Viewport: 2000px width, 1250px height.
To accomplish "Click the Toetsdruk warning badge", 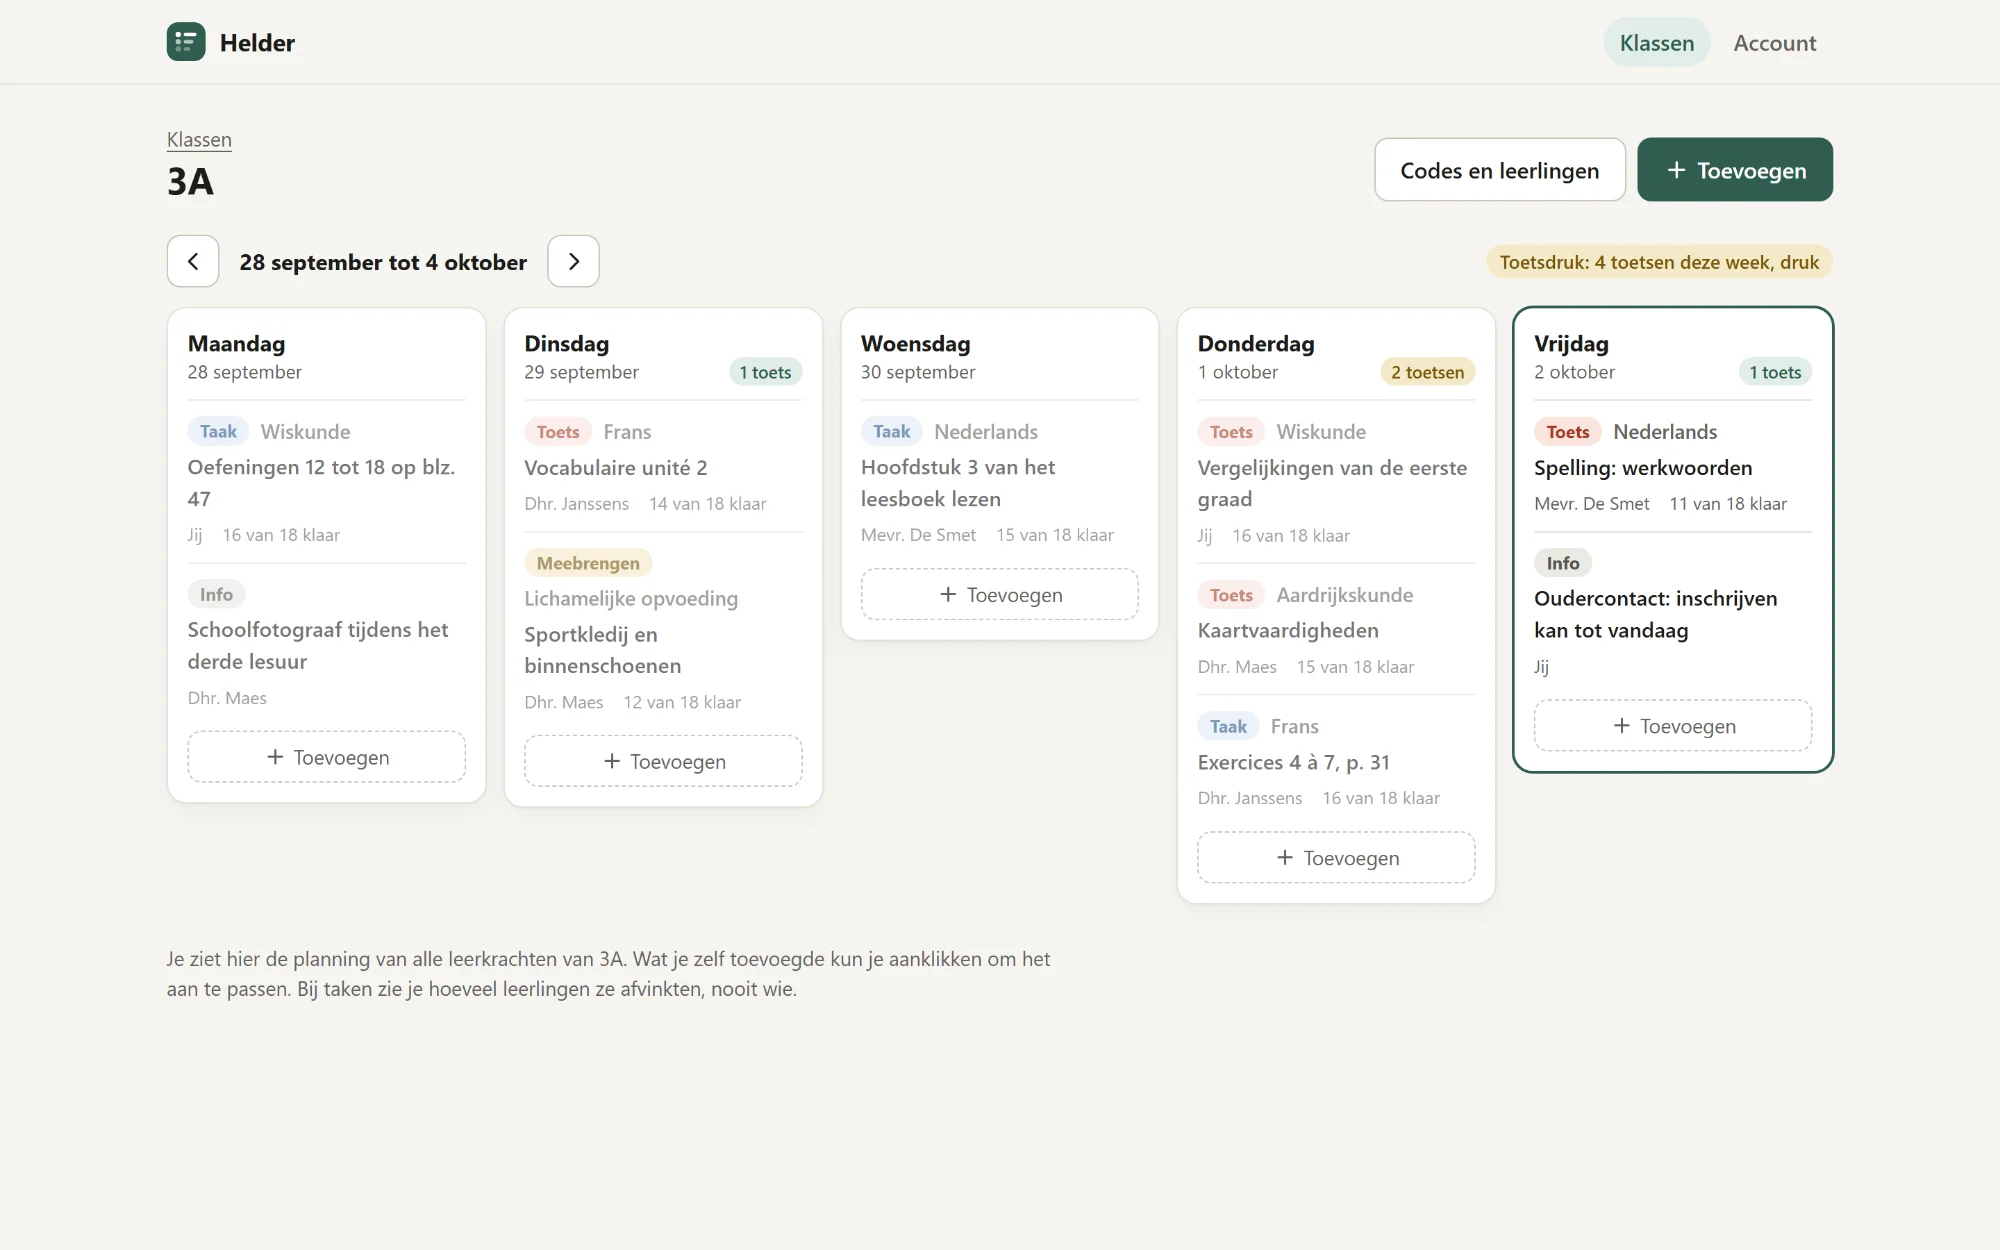I will pos(1659,262).
